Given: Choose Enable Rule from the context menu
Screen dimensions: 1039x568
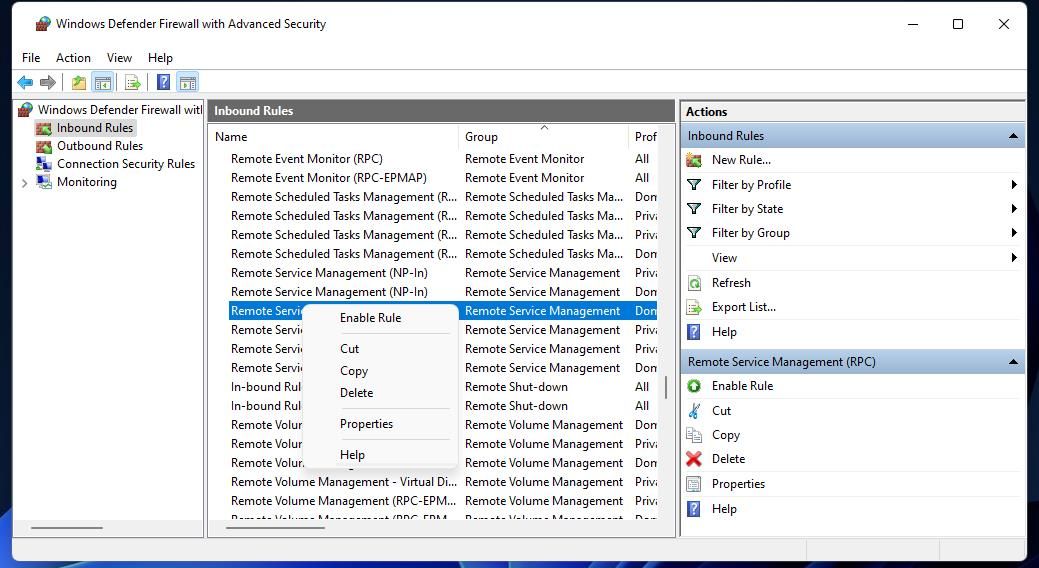Looking at the screenshot, I should [x=370, y=318].
